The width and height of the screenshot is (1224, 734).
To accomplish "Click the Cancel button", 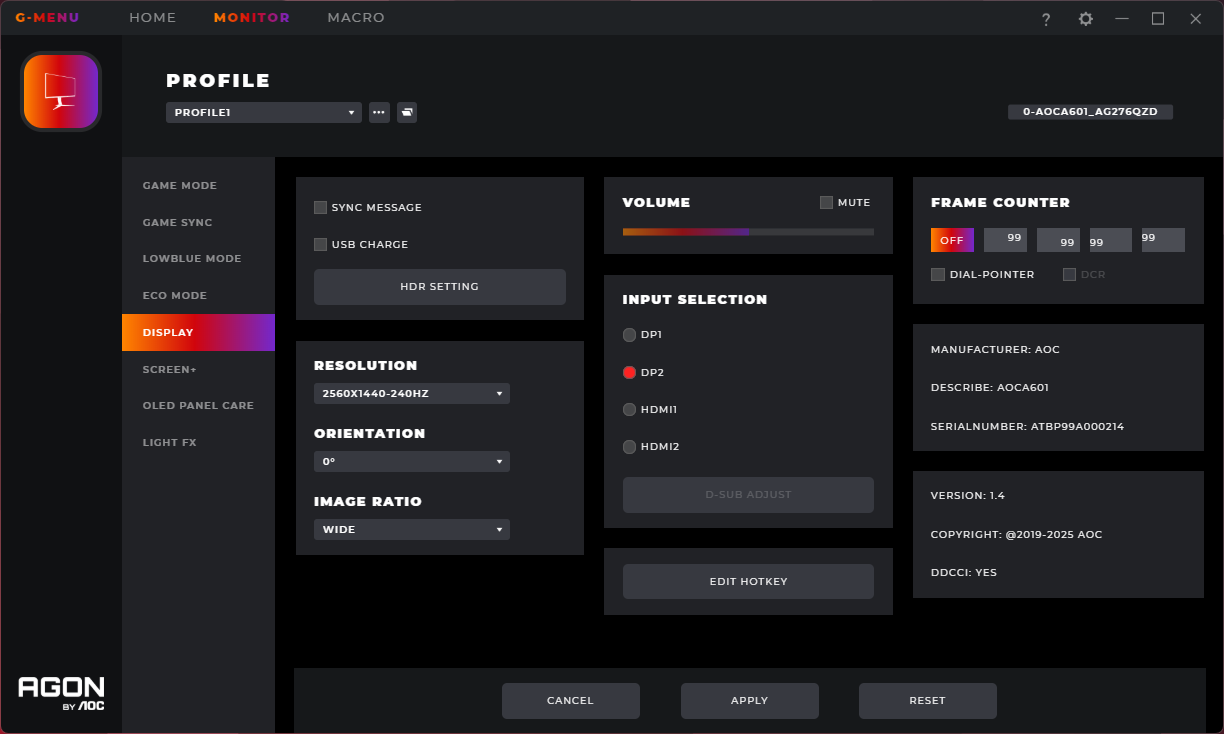I will [571, 701].
